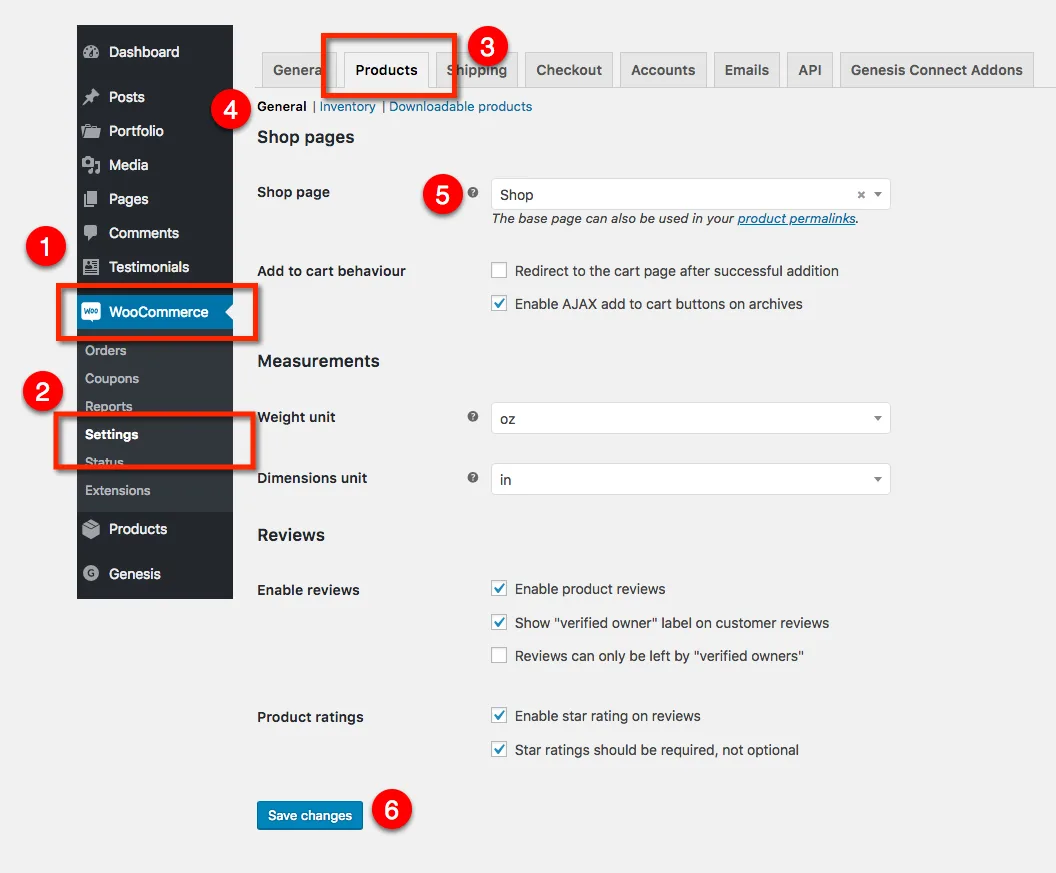The width and height of the screenshot is (1056, 873).
Task: Click the Media icon in sidebar
Action: tap(91, 165)
